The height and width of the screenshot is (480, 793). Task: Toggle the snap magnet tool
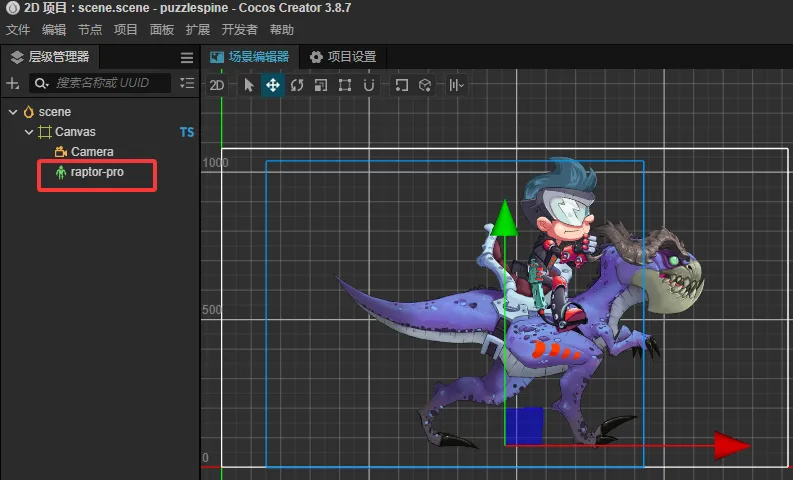coord(369,86)
